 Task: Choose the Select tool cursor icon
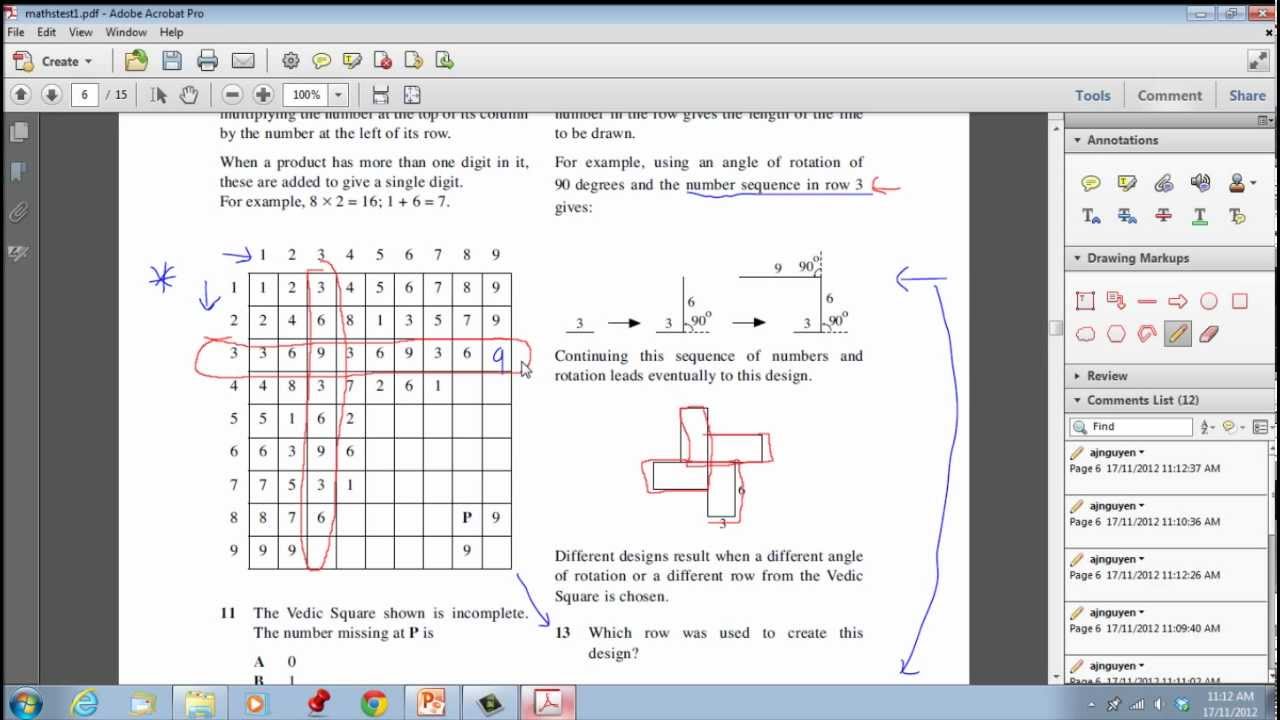(x=158, y=95)
